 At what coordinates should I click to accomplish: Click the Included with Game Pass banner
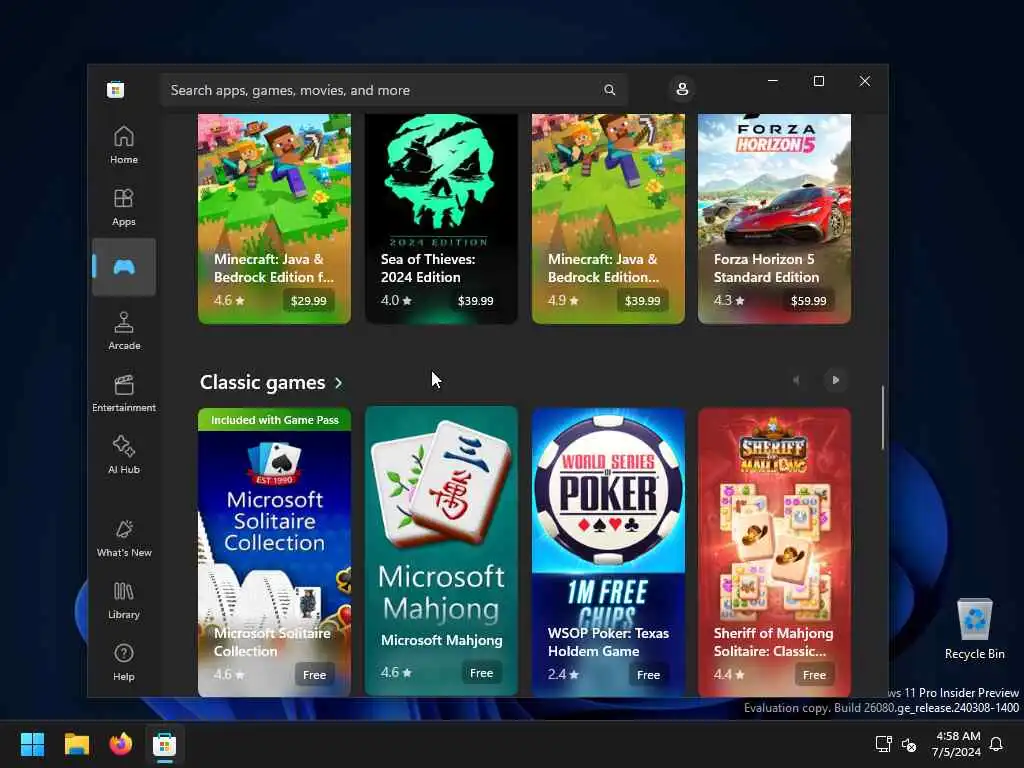coord(274,420)
